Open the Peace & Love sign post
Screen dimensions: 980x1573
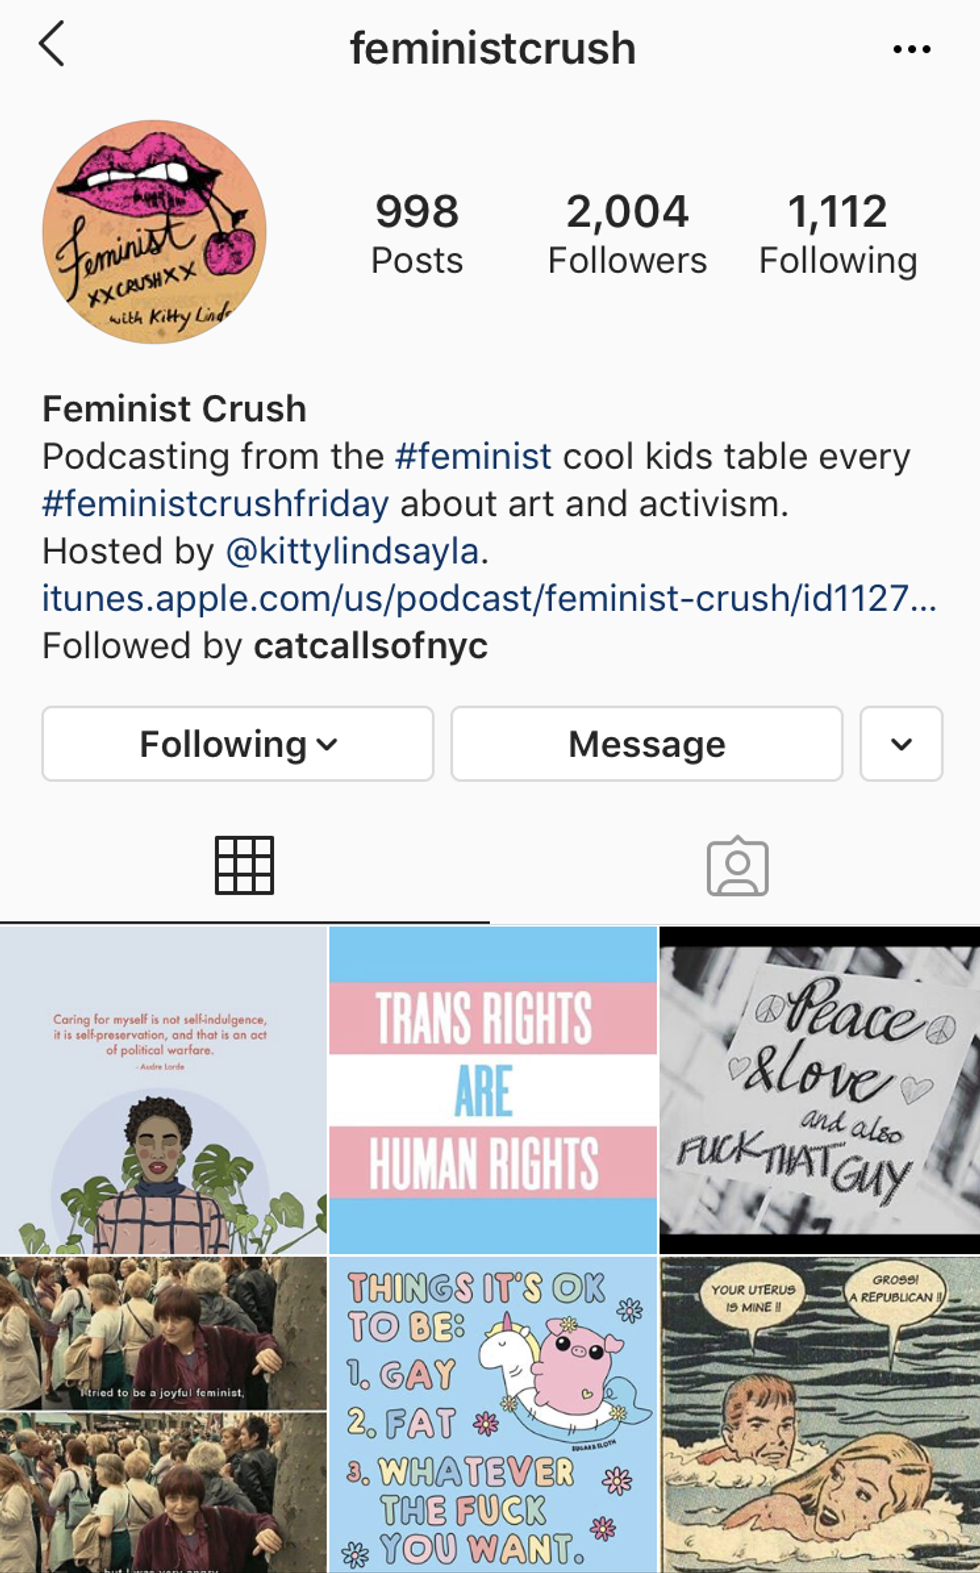pyautogui.click(x=820, y=1090)
